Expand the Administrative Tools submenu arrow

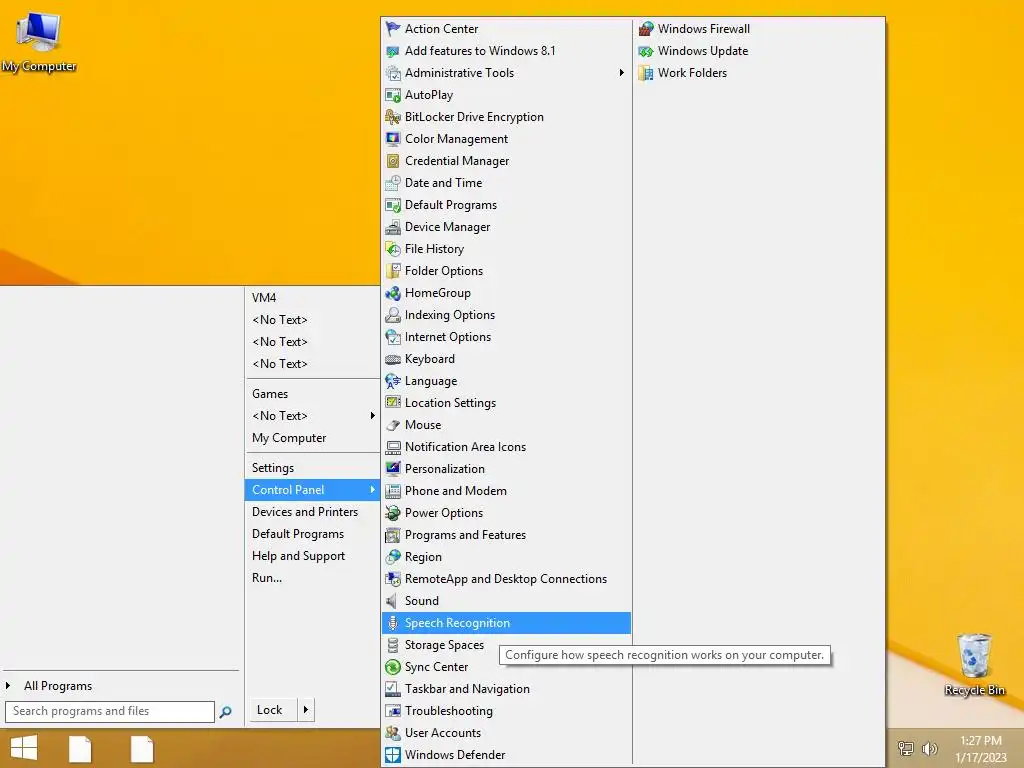(x=622, y=73)
